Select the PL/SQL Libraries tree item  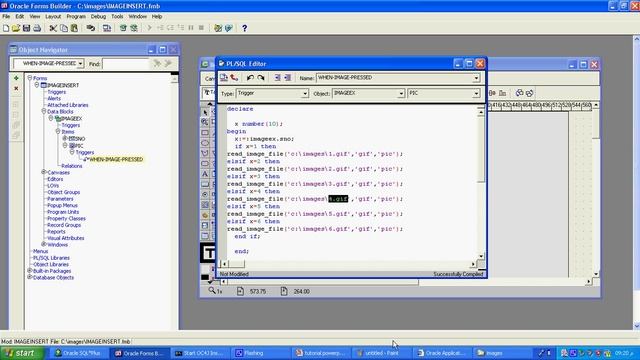(51, 258)
